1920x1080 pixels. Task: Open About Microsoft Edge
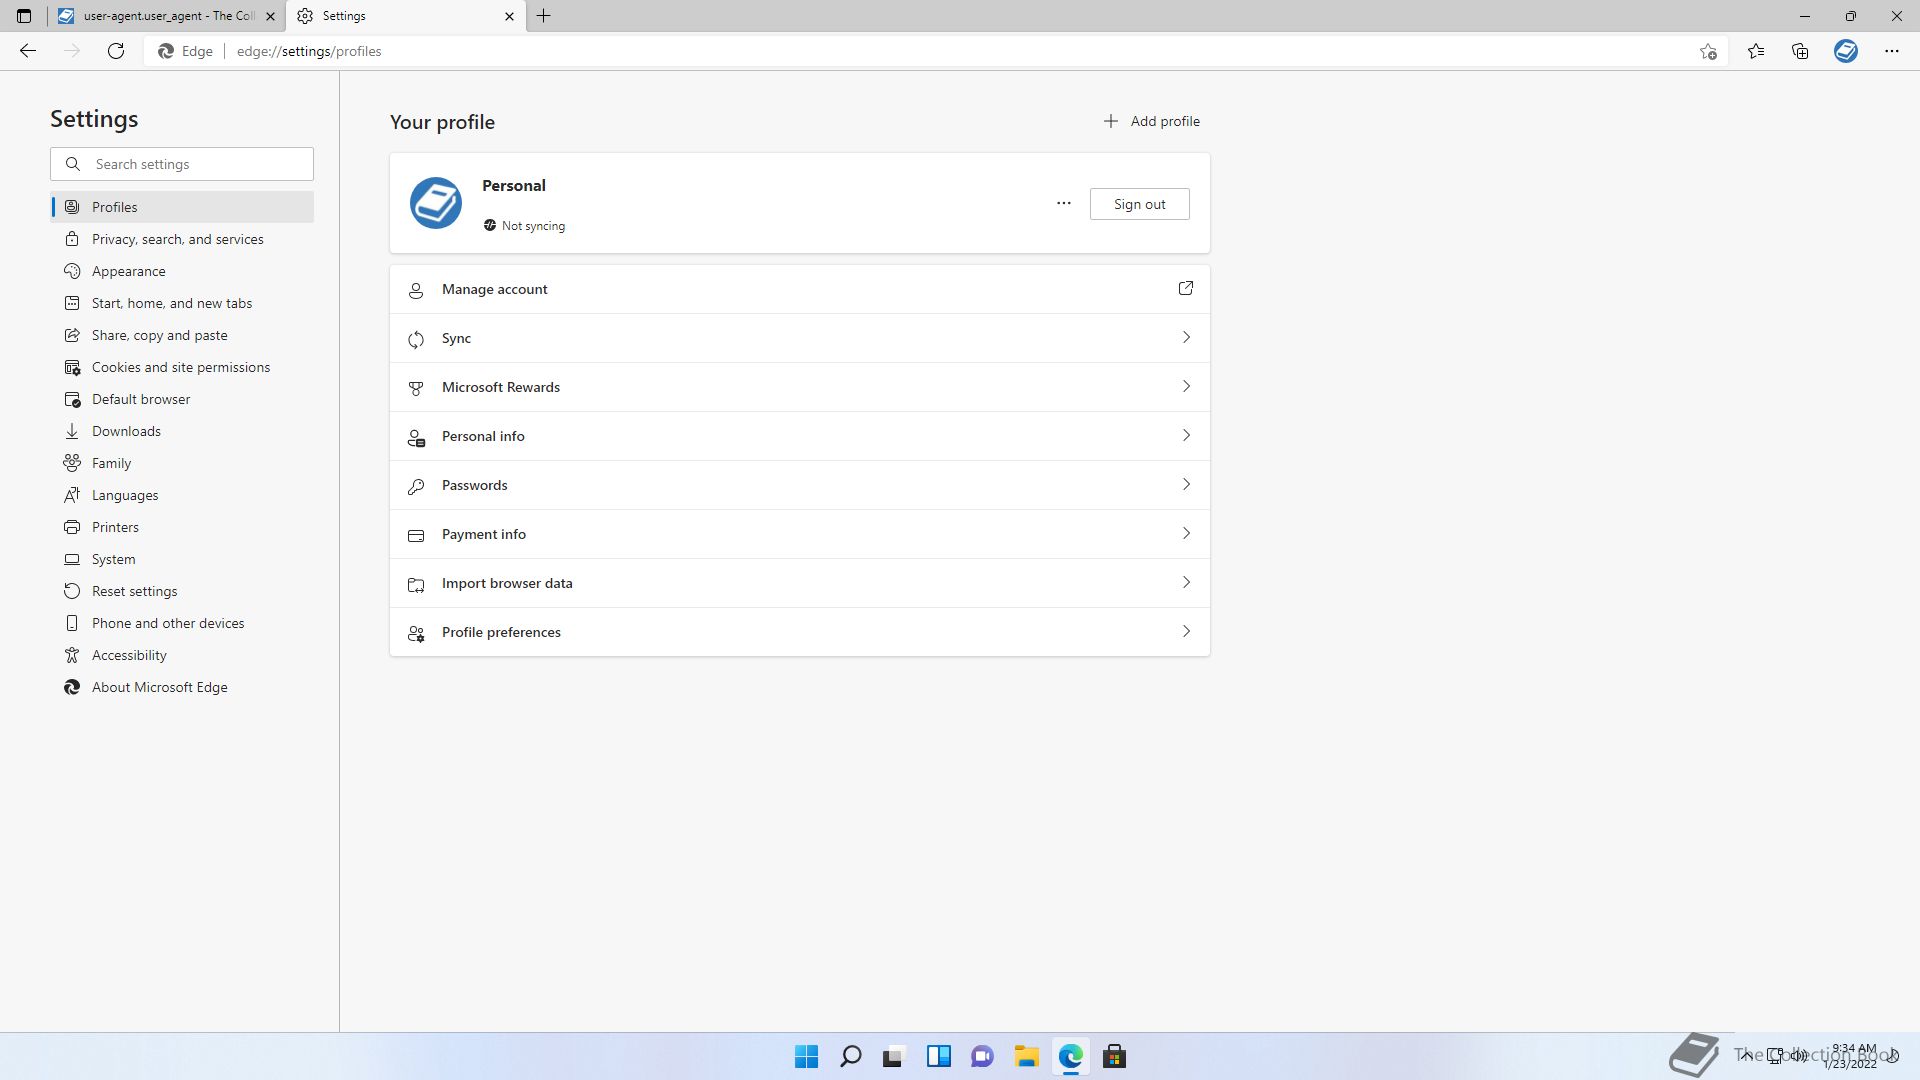coord(182,687)
